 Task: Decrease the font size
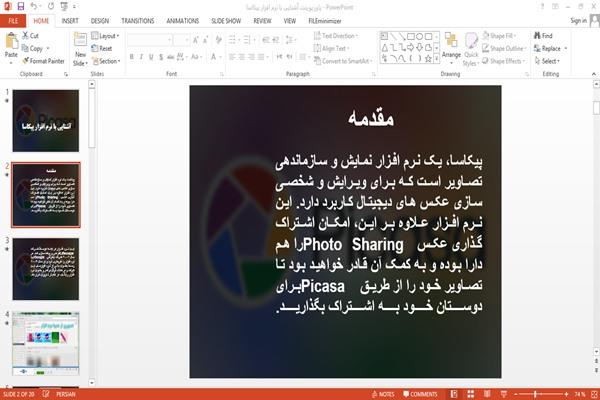[206, 39]
